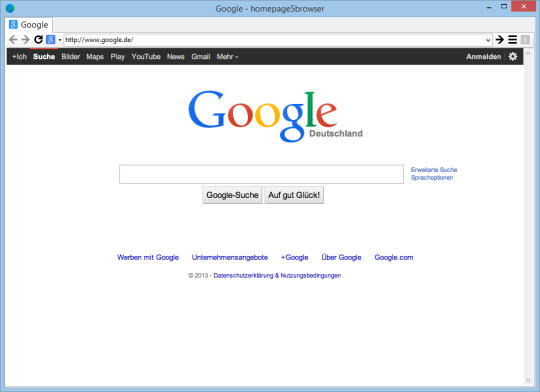Open the Über Google link

[x=341, y=257]
